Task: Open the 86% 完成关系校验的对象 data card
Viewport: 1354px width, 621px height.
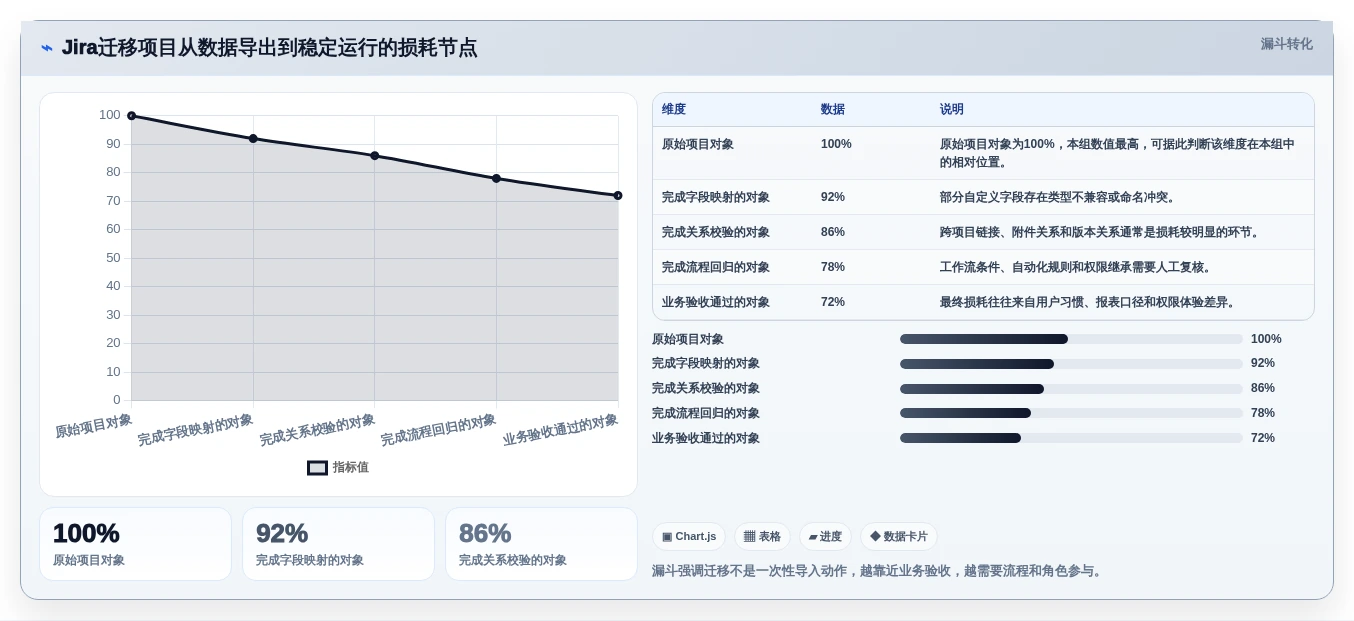Action: click(541, 544)
